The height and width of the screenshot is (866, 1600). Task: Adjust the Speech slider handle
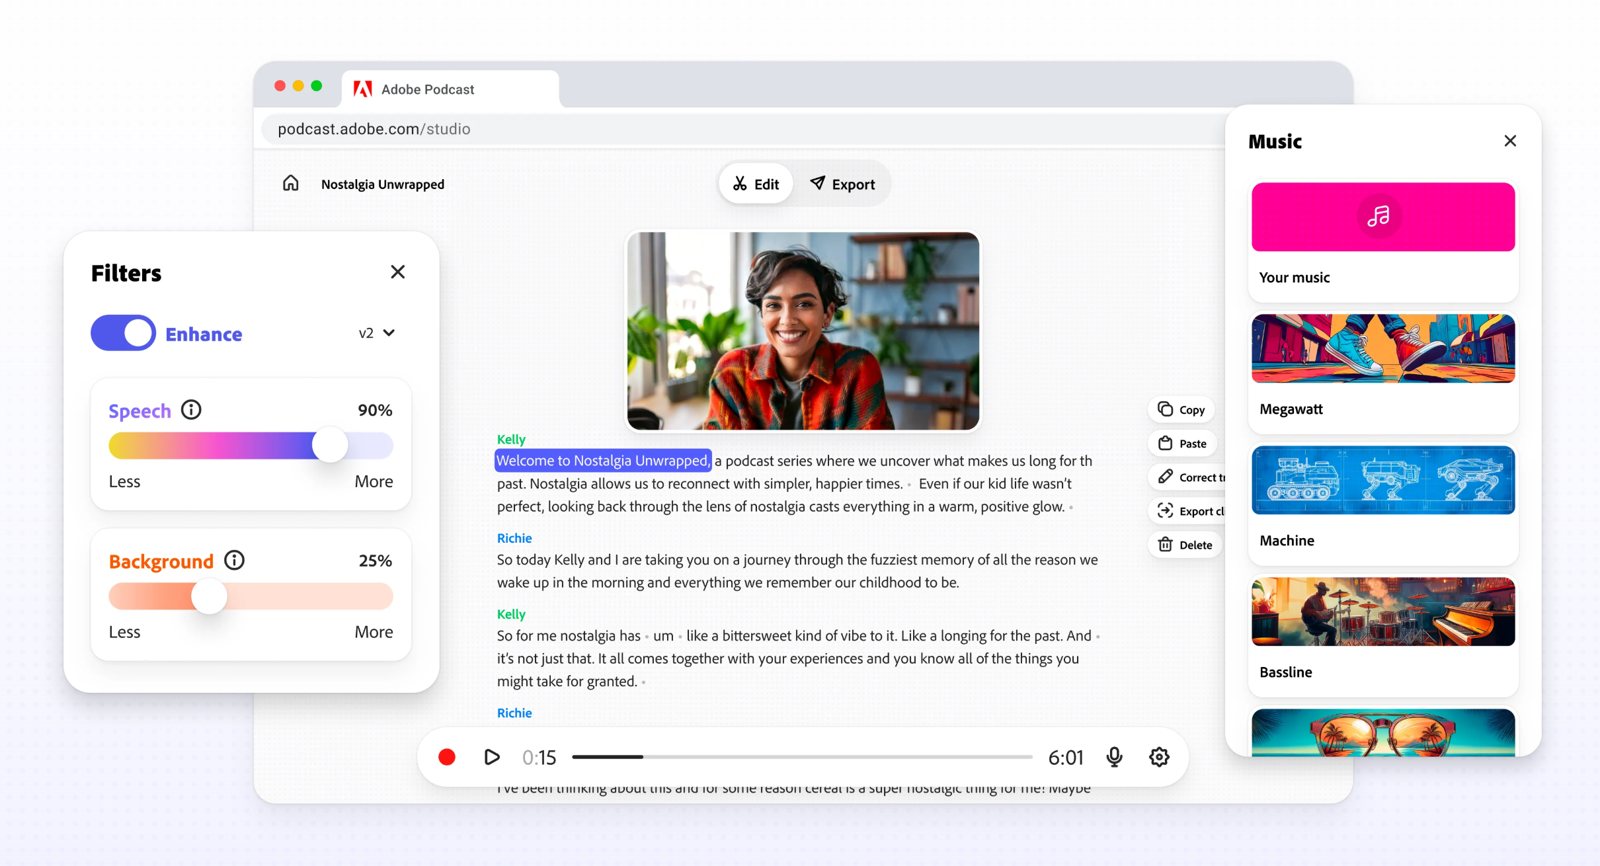(x=330, y=444)
